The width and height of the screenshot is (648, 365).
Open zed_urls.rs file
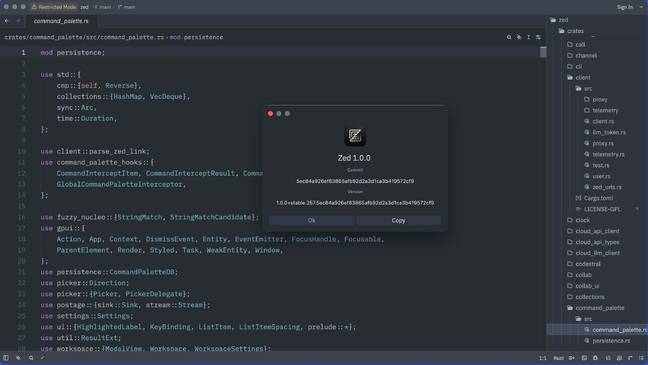(x=603, y=187)
